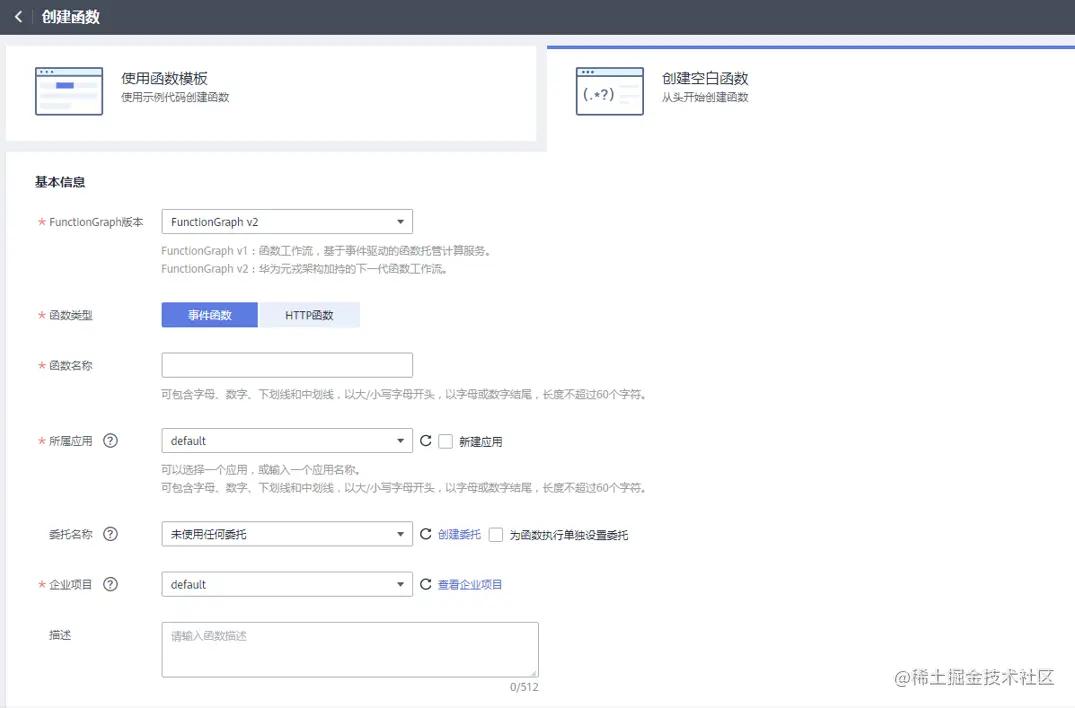
Task: Click the 可以选择一个应用 hint text
Action: pyautogui.click(x=261, y=470)
